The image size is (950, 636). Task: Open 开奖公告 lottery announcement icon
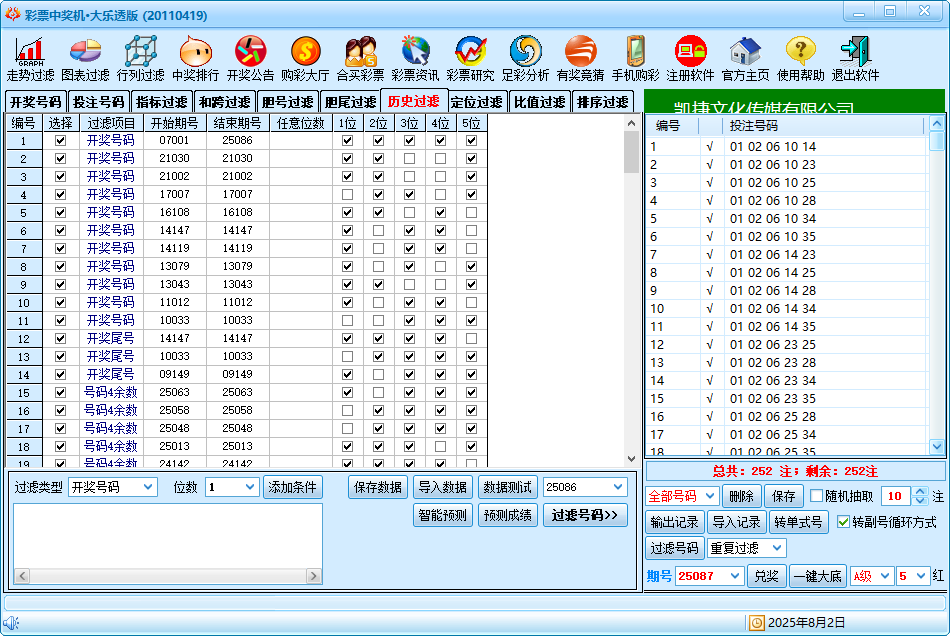[250, 52]
